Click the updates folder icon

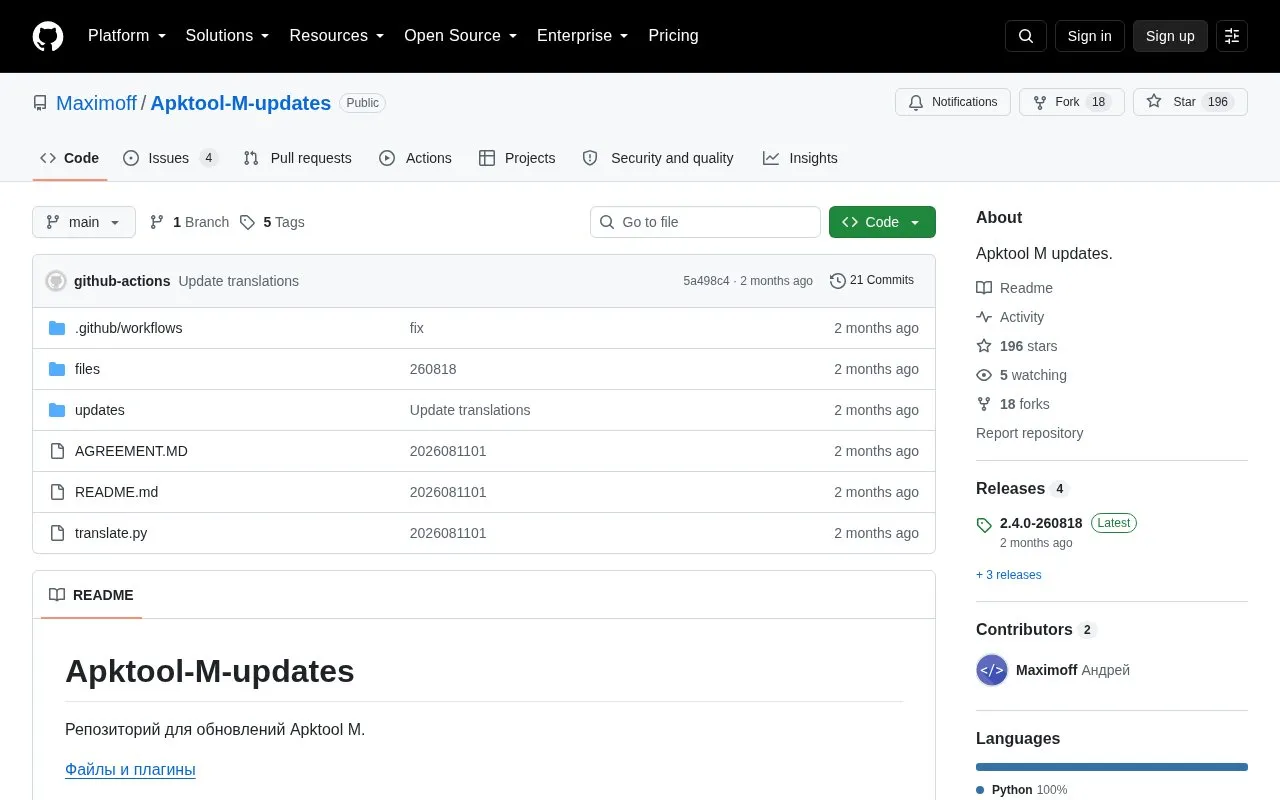click(x=57, y=410)
